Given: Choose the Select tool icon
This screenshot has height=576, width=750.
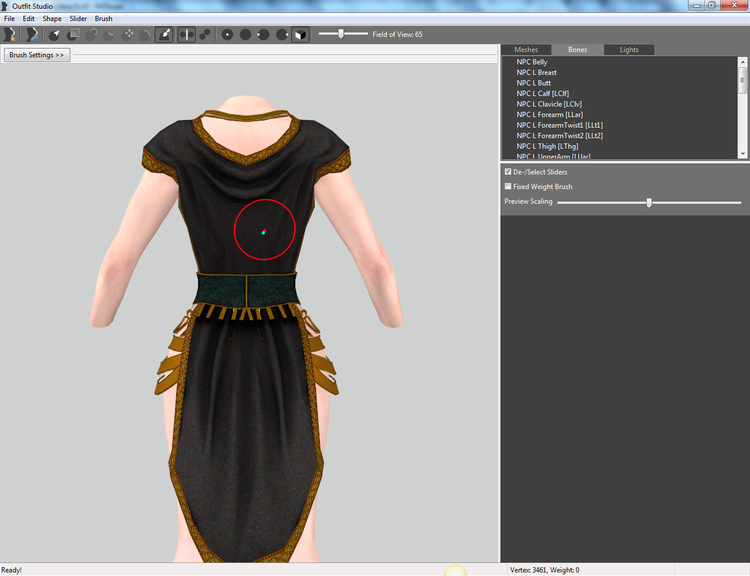Looking at the screenshot, I should [54, 34].
